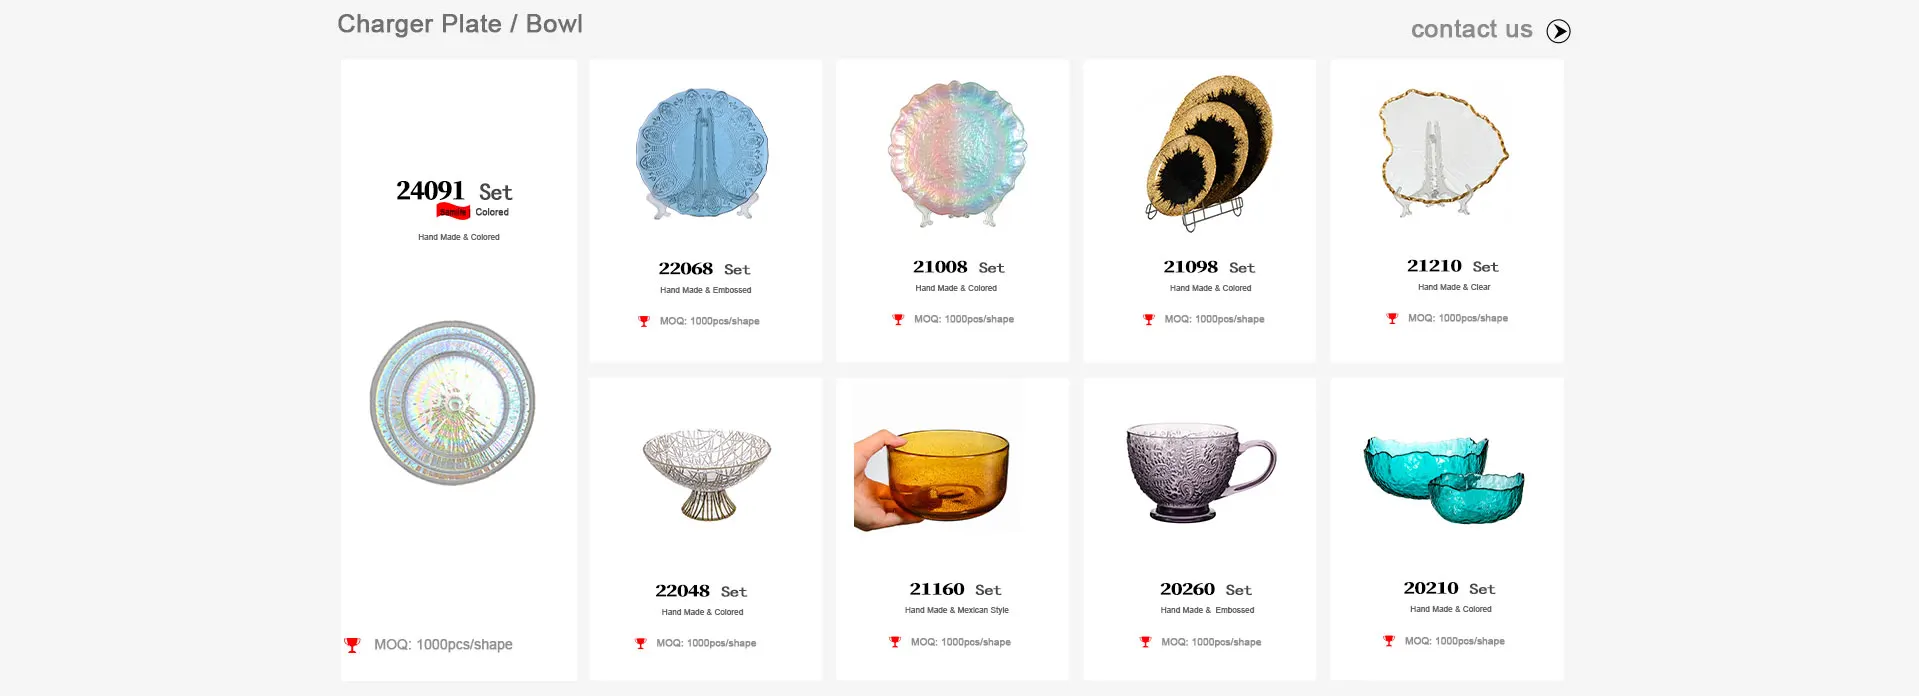Select the blue embossed charger plate image
The height and width of the screenshot is (696, 1919).
pyautogui.click(x=702, y=154)
